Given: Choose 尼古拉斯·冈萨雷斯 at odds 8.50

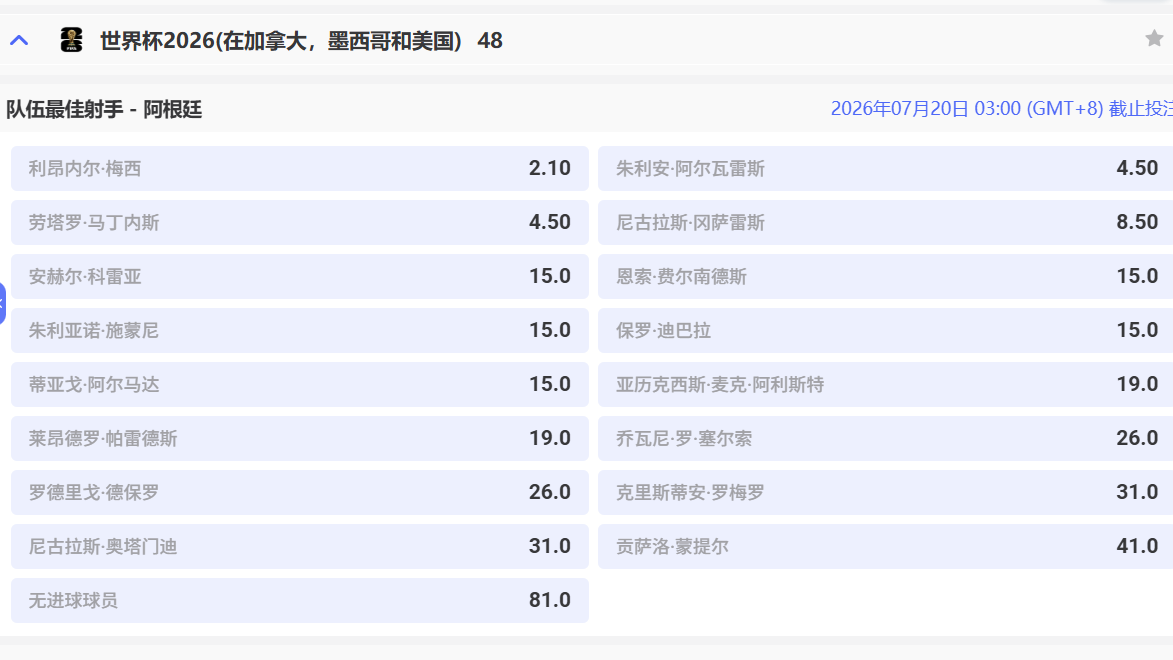Looking at the screenshot, I should click(x=885, y=223).
